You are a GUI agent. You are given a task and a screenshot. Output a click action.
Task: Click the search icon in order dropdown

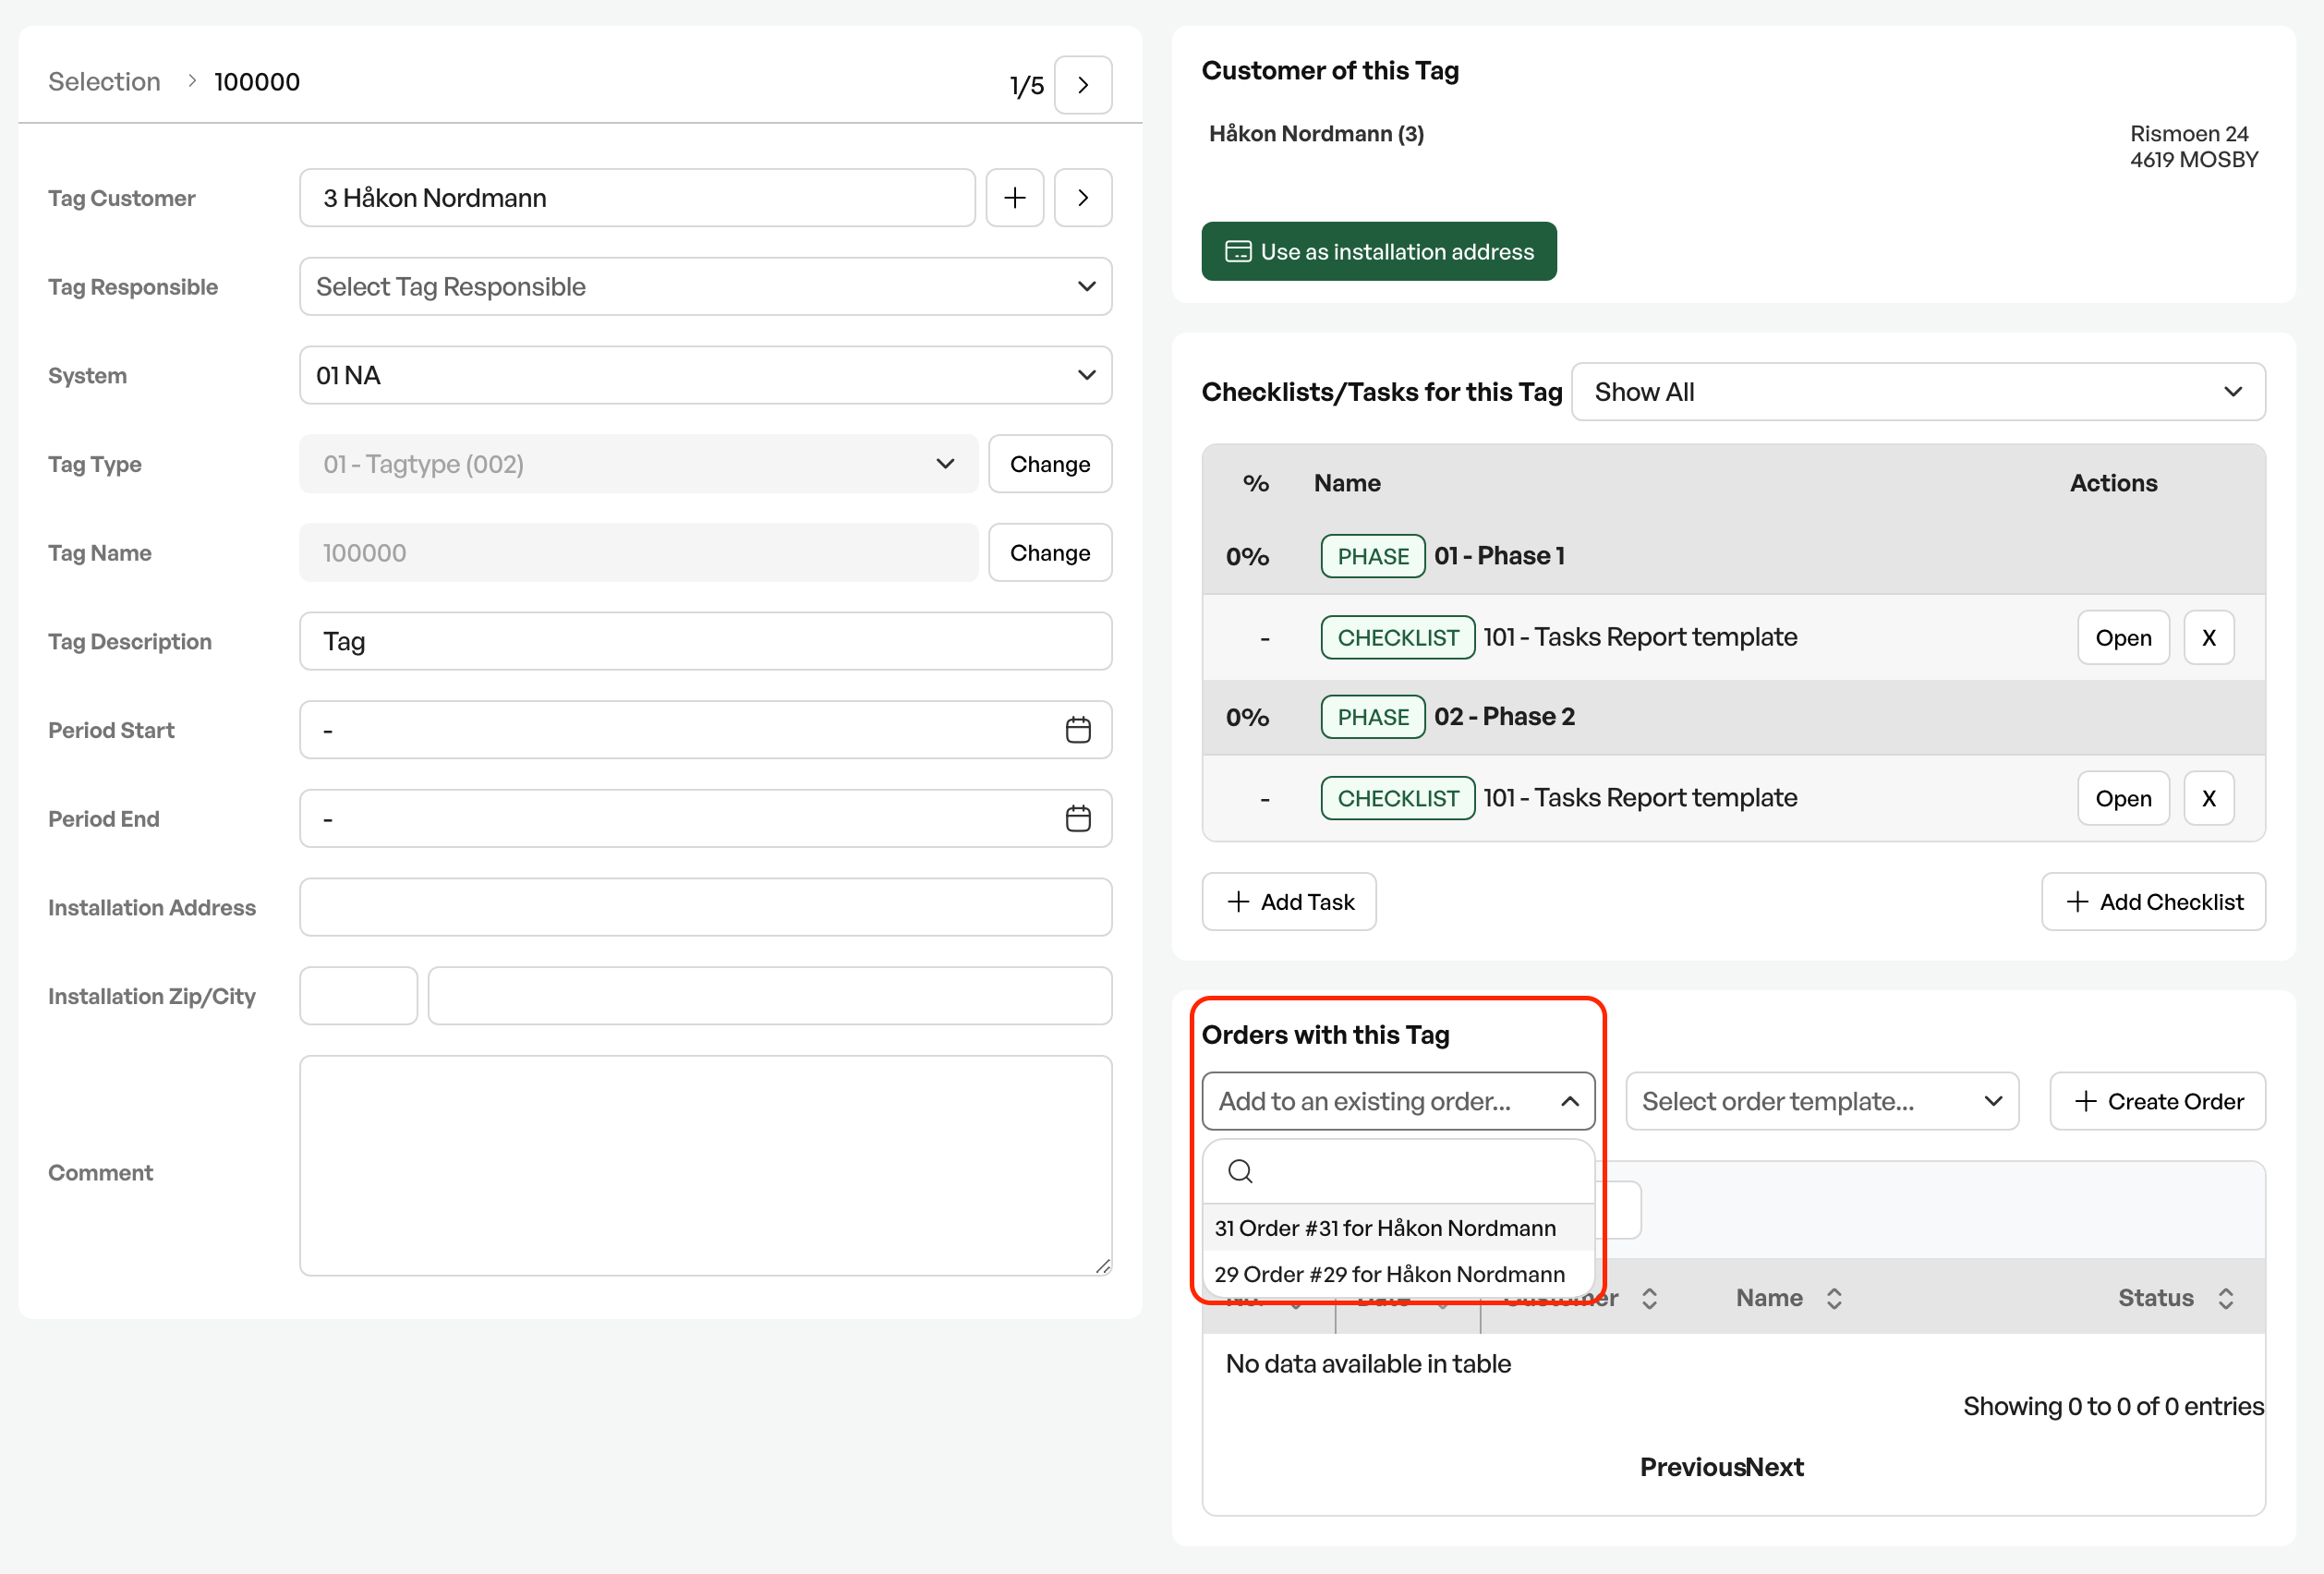point(1240,1171)
